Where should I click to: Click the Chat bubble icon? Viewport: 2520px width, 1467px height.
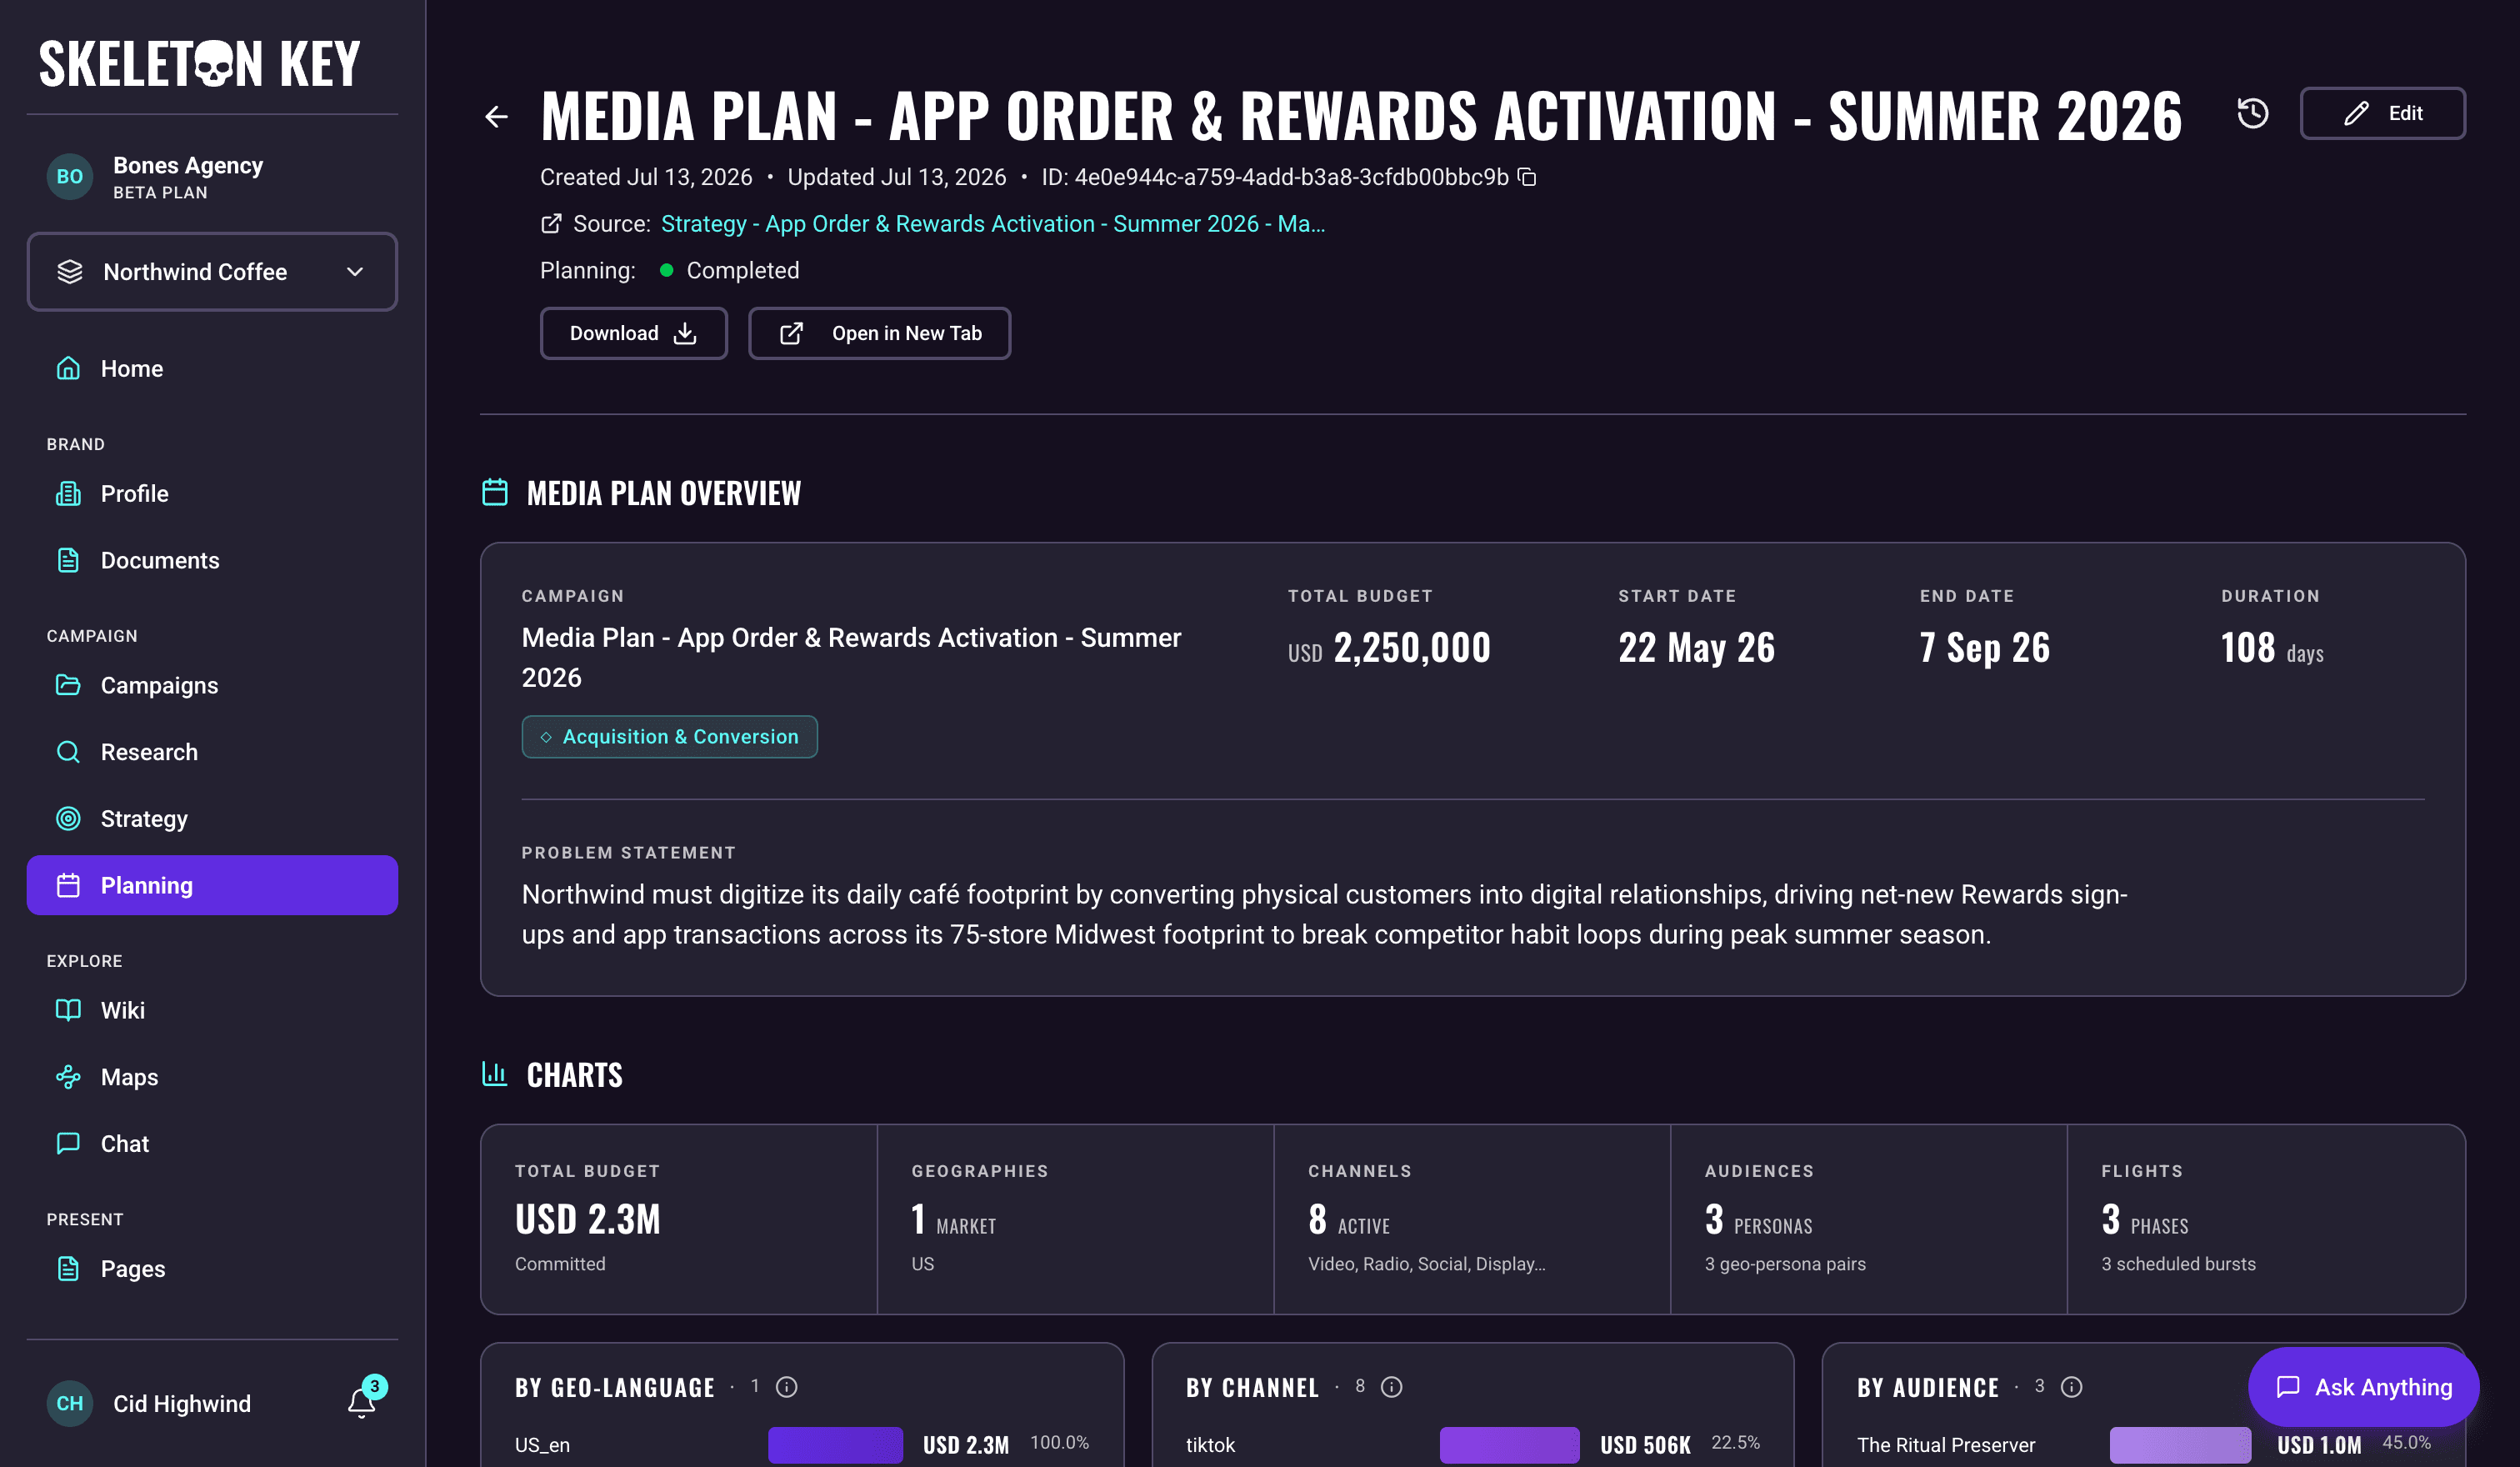click(x=68, y=1143)
